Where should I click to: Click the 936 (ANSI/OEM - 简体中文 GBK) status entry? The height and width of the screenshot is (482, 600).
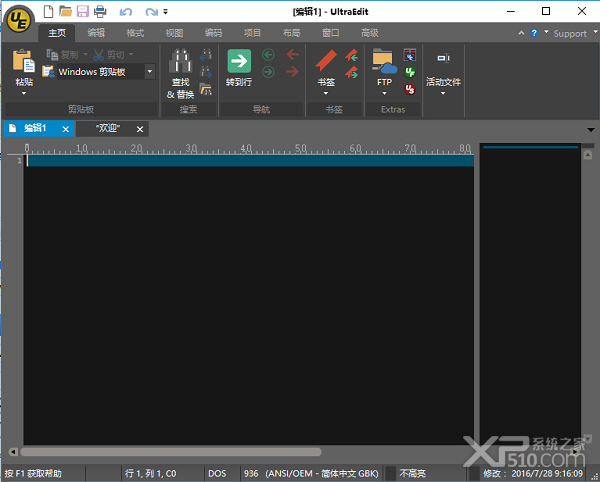tap(311, 474)
